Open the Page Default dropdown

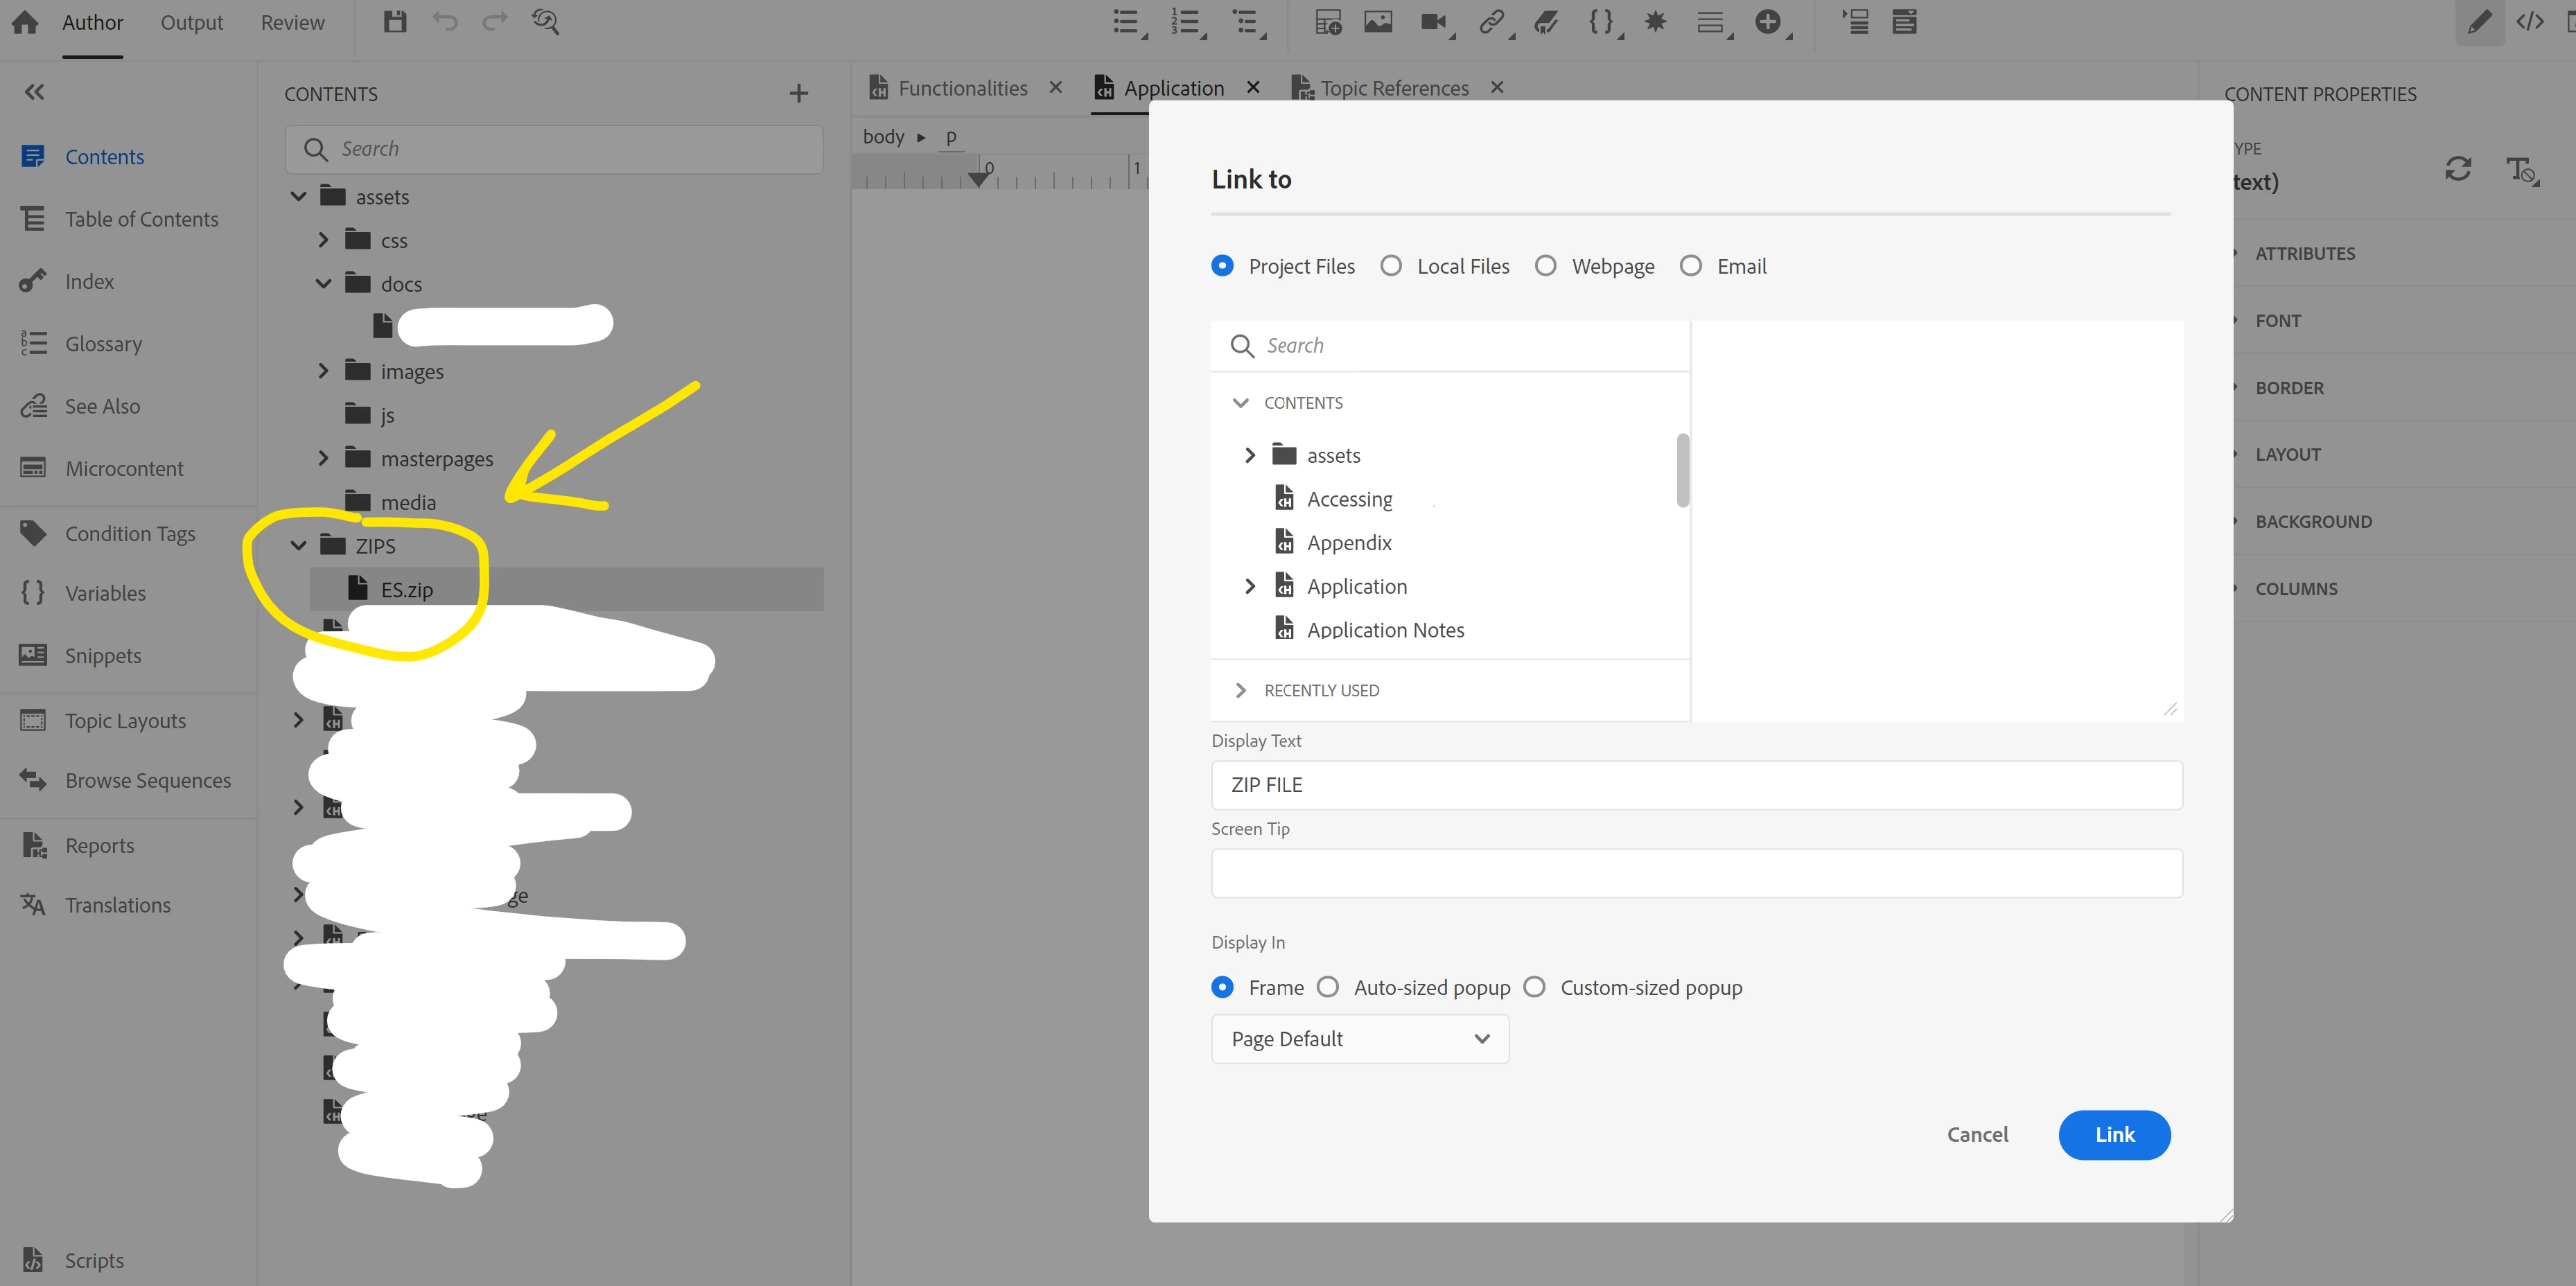pos(1359,1039)
